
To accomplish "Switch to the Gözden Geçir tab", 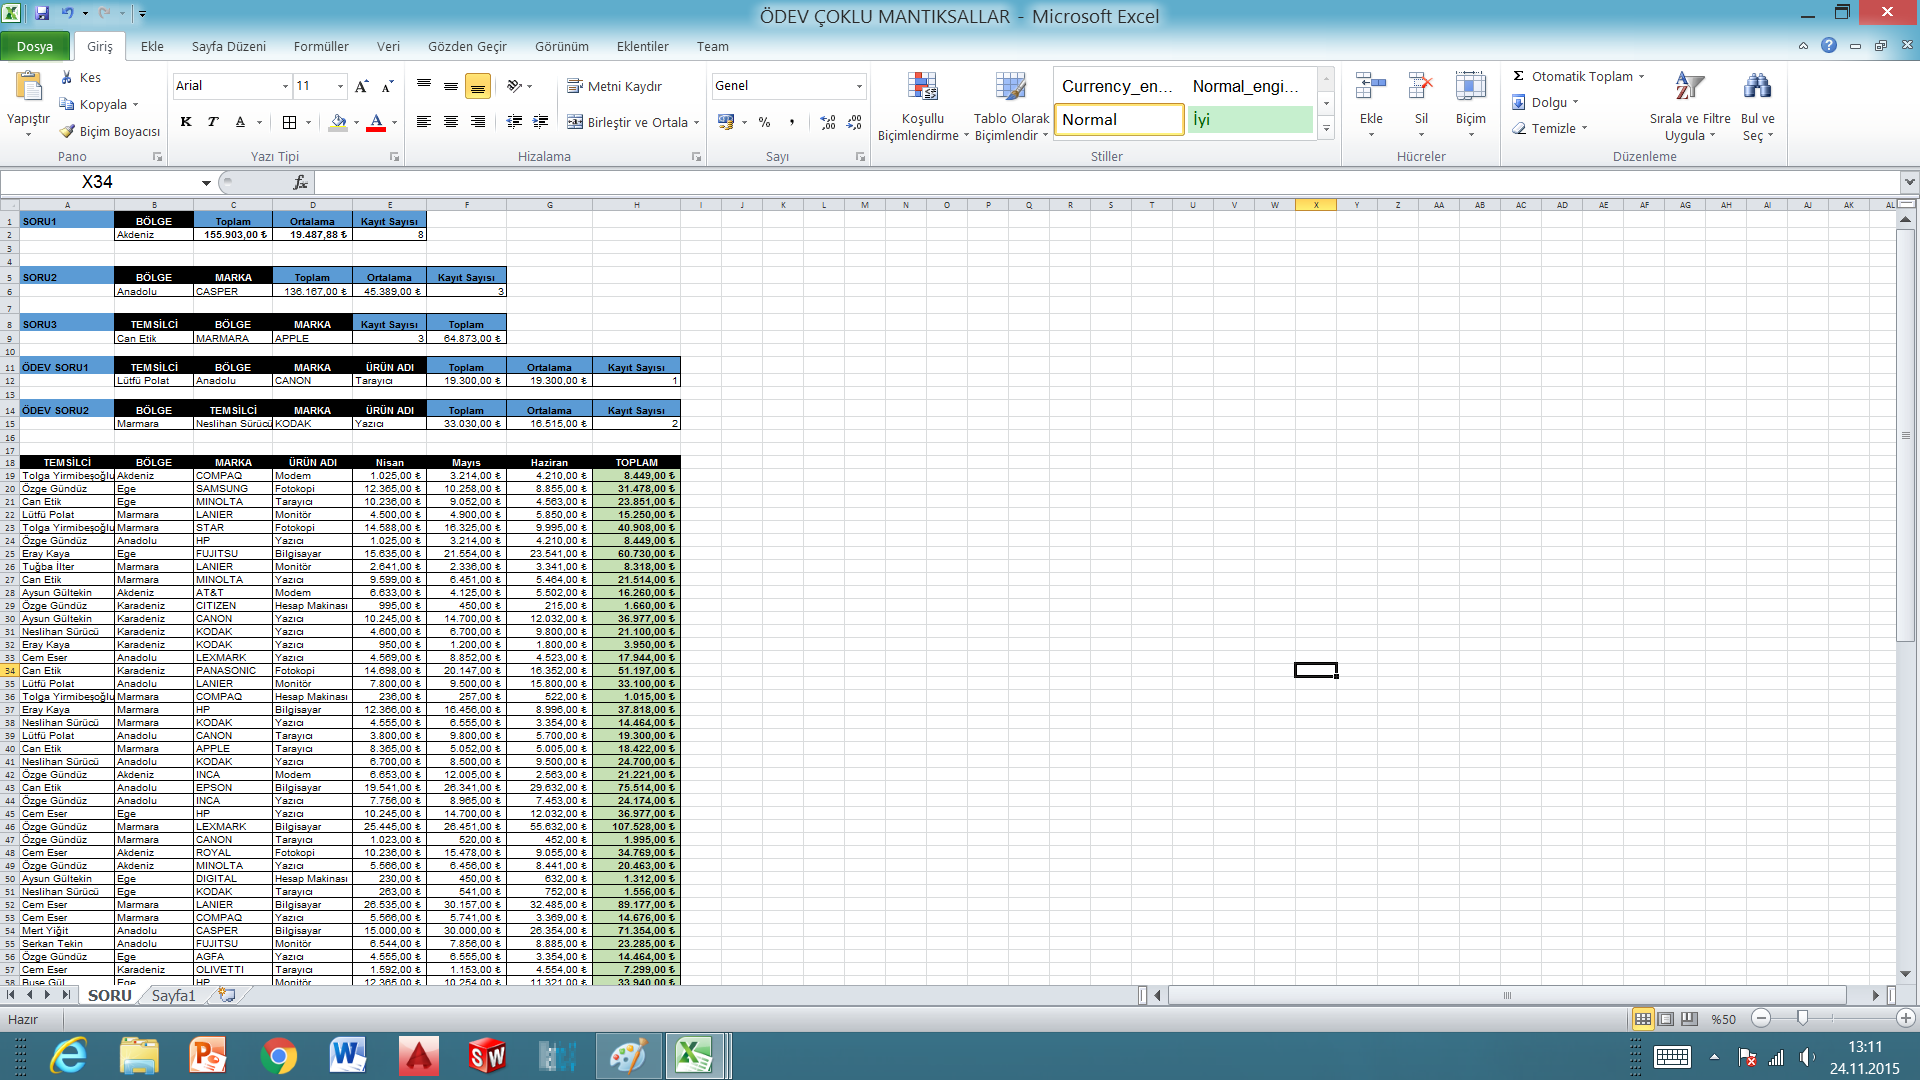I will [x=467, y=46].
